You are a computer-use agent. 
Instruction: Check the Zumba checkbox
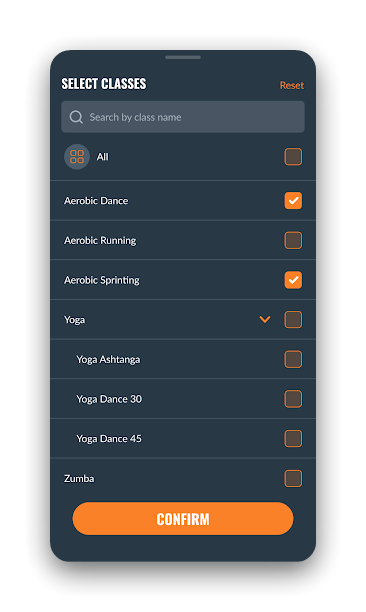point(293,479)
